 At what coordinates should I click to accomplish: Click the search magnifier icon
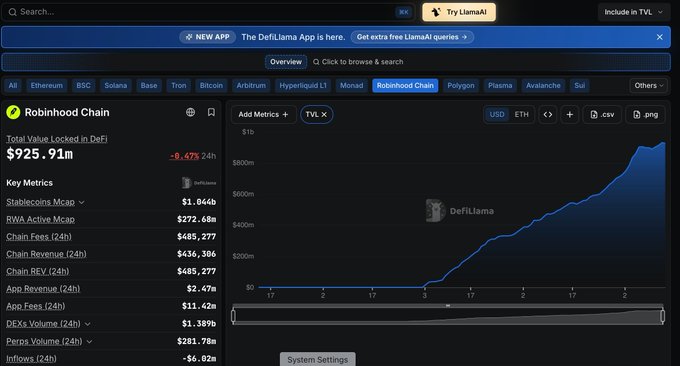[13, 12]
